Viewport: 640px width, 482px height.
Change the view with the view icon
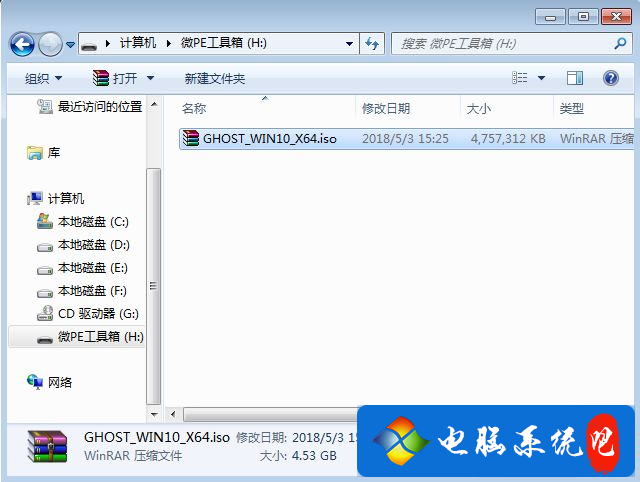pos(520,78)
